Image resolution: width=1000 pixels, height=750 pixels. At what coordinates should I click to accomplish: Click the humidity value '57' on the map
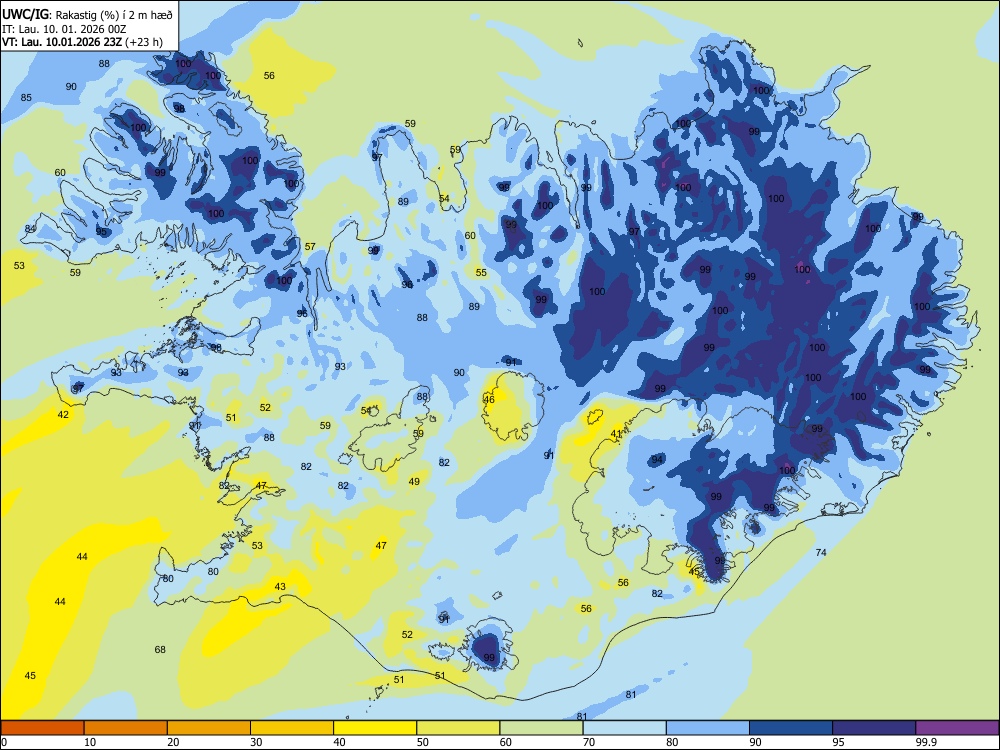[310, 246]
